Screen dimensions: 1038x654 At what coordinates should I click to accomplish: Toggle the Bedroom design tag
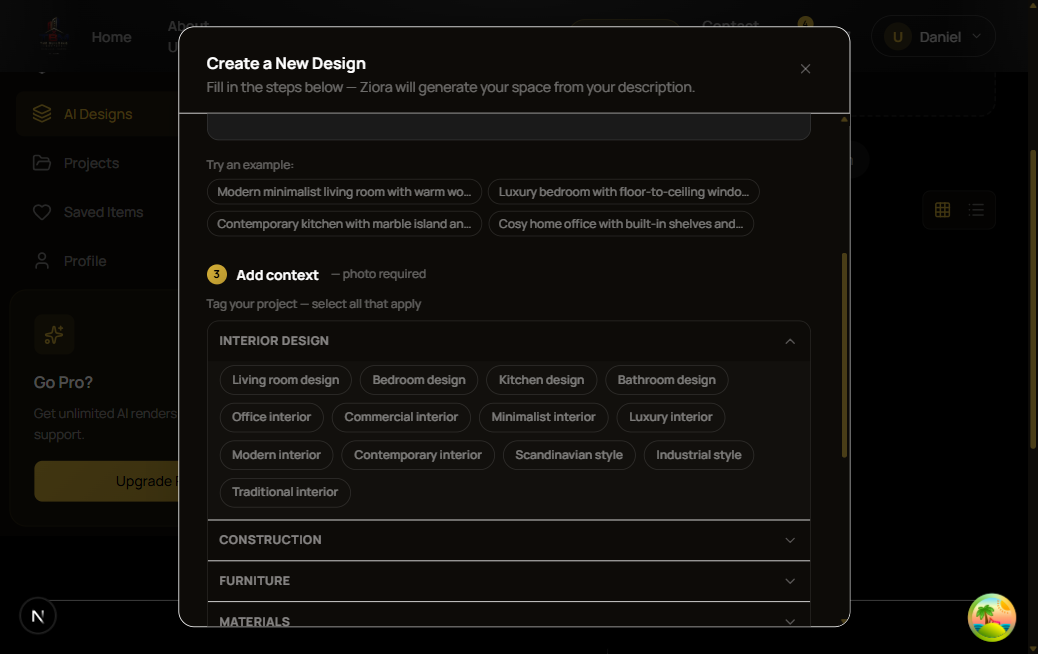419,380
